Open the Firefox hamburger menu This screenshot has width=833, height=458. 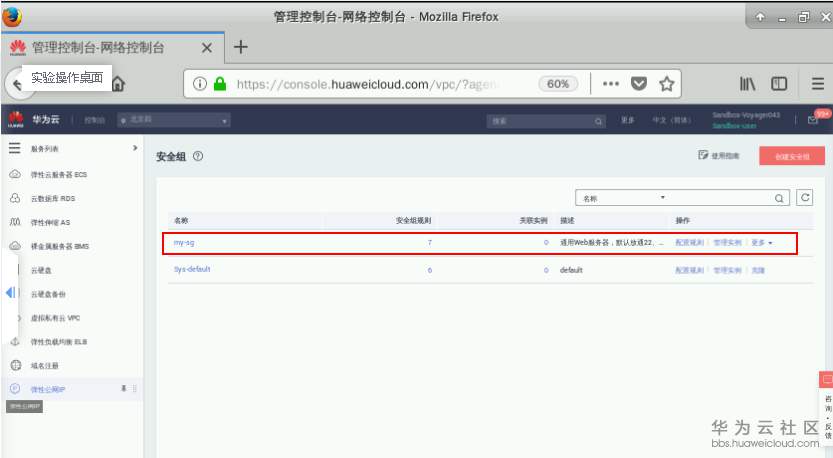tap(818, 83)
